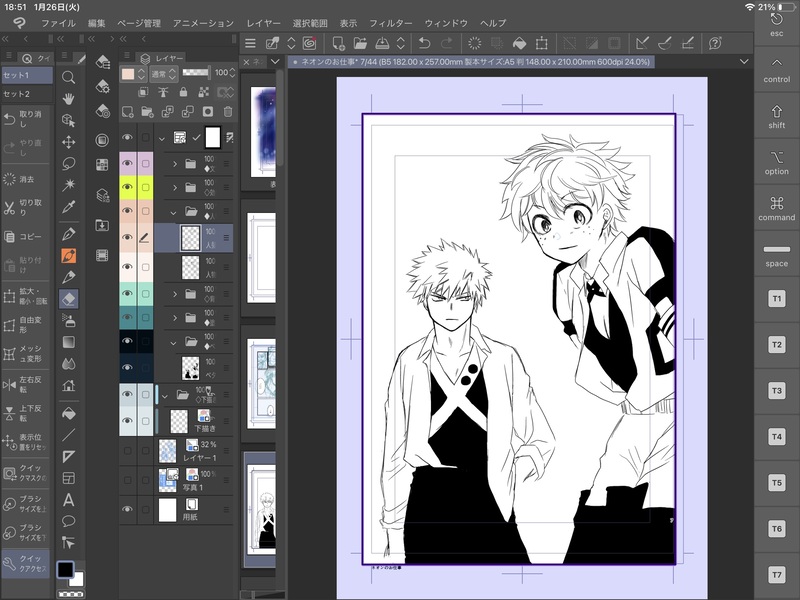
Task: Click the Delete layer trash icon
Action: (228, 112)
